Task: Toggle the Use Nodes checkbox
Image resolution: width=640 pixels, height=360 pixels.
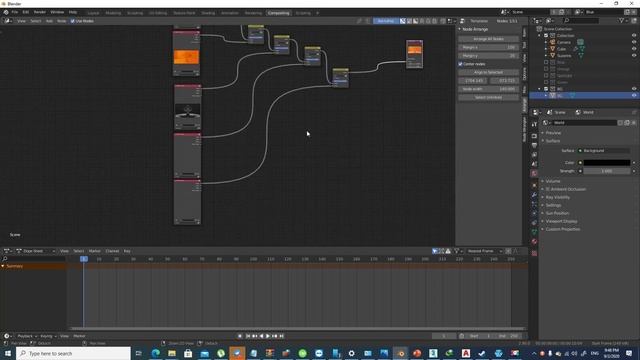Action: tap(73, 21)
